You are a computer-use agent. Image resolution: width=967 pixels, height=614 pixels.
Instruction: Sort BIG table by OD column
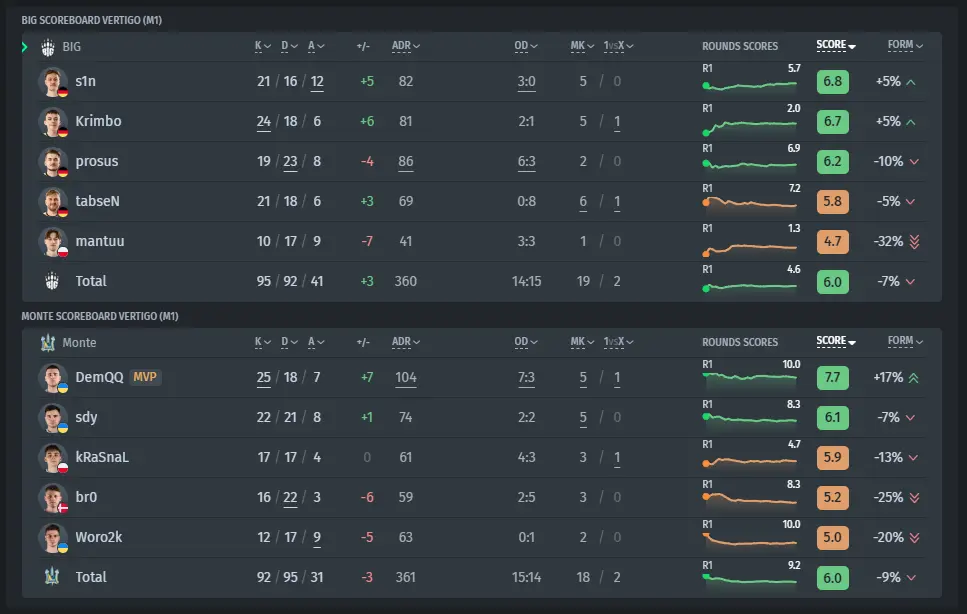[526, 46]
